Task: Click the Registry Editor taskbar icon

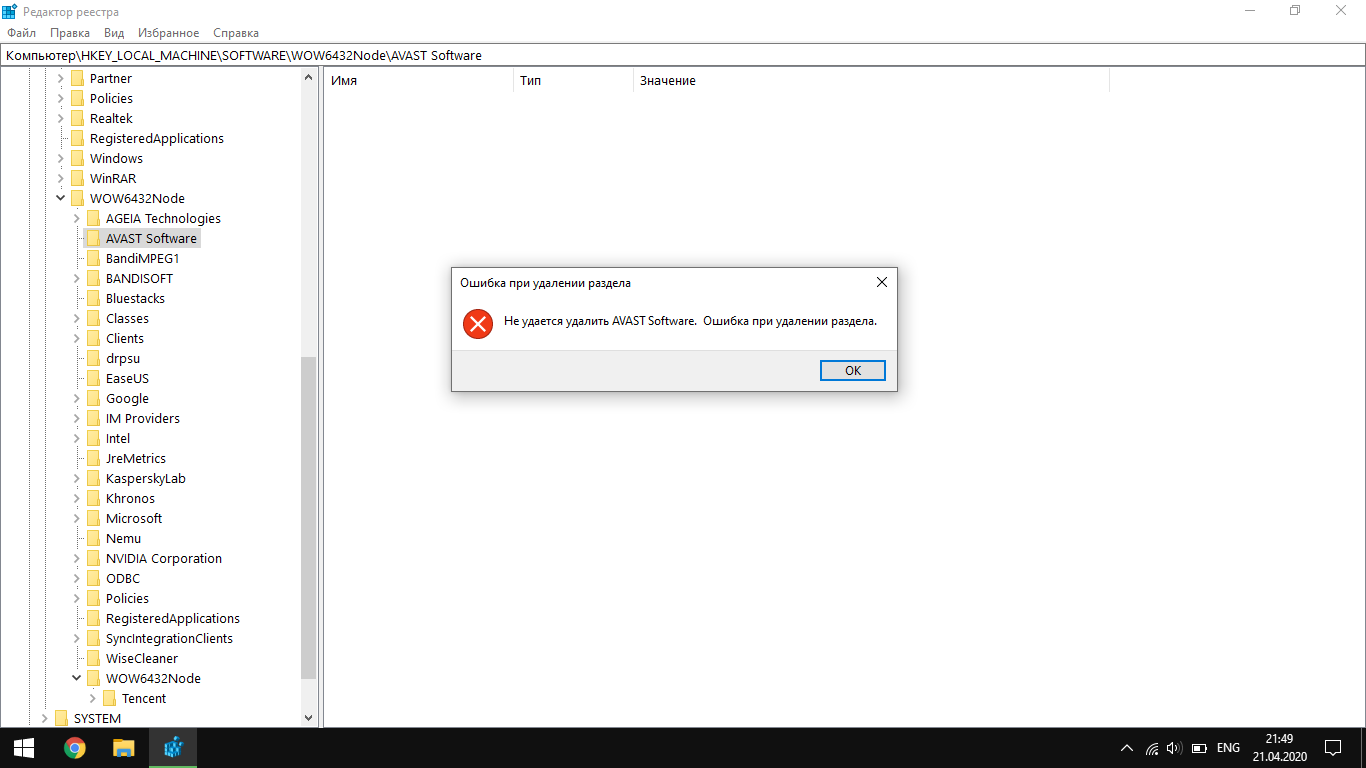Action: click(x=173, y=748)
